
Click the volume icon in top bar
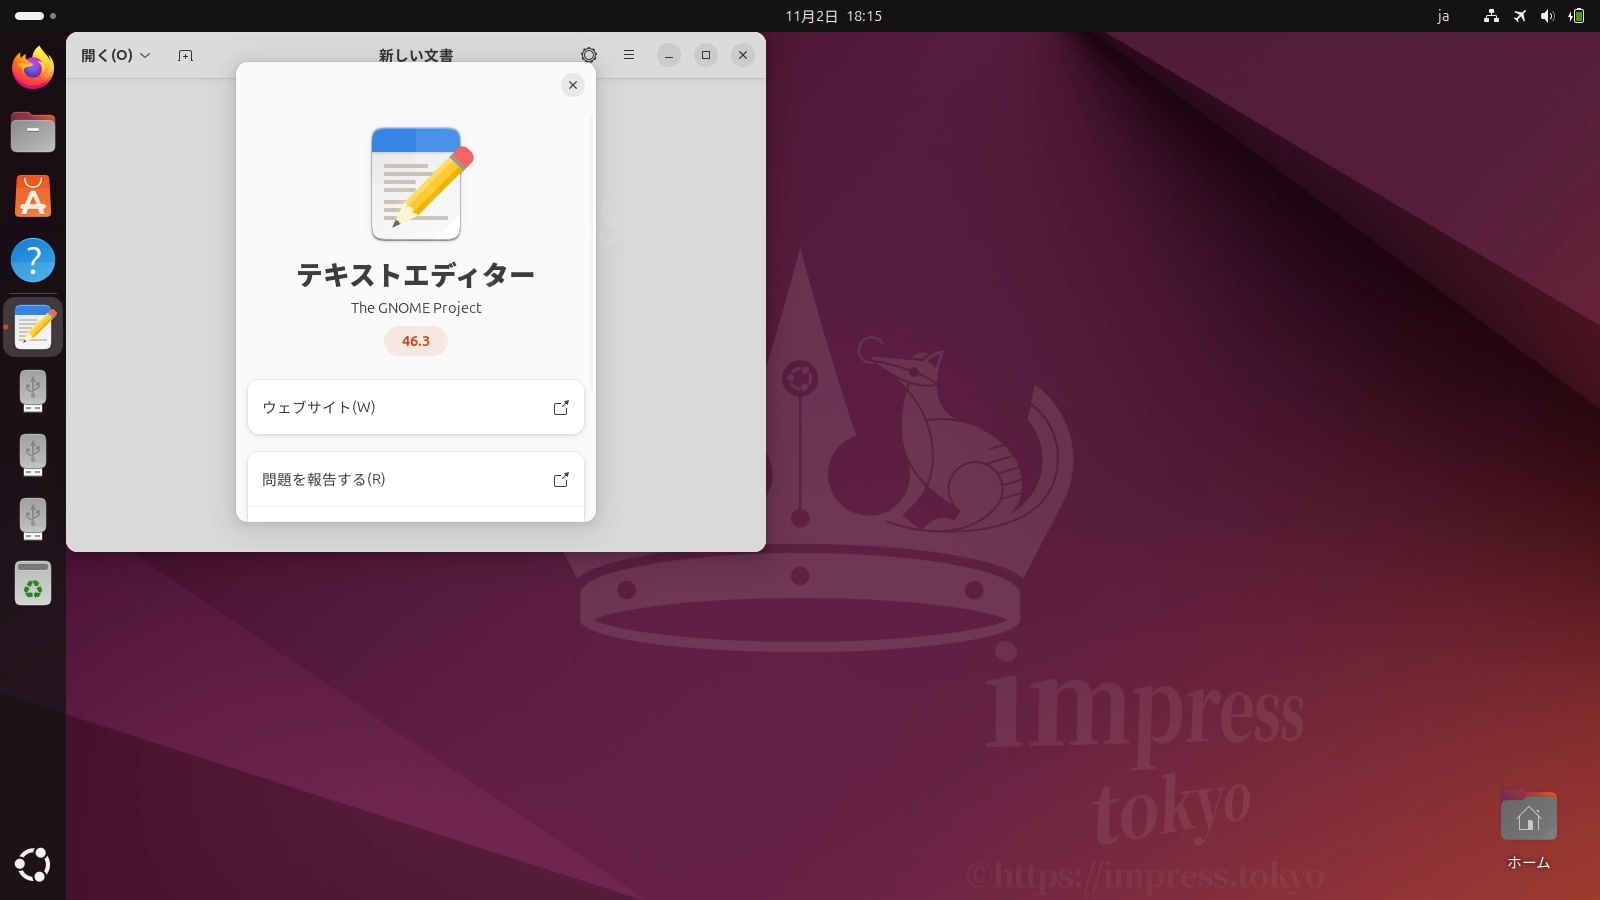(x=1548, y=16)
